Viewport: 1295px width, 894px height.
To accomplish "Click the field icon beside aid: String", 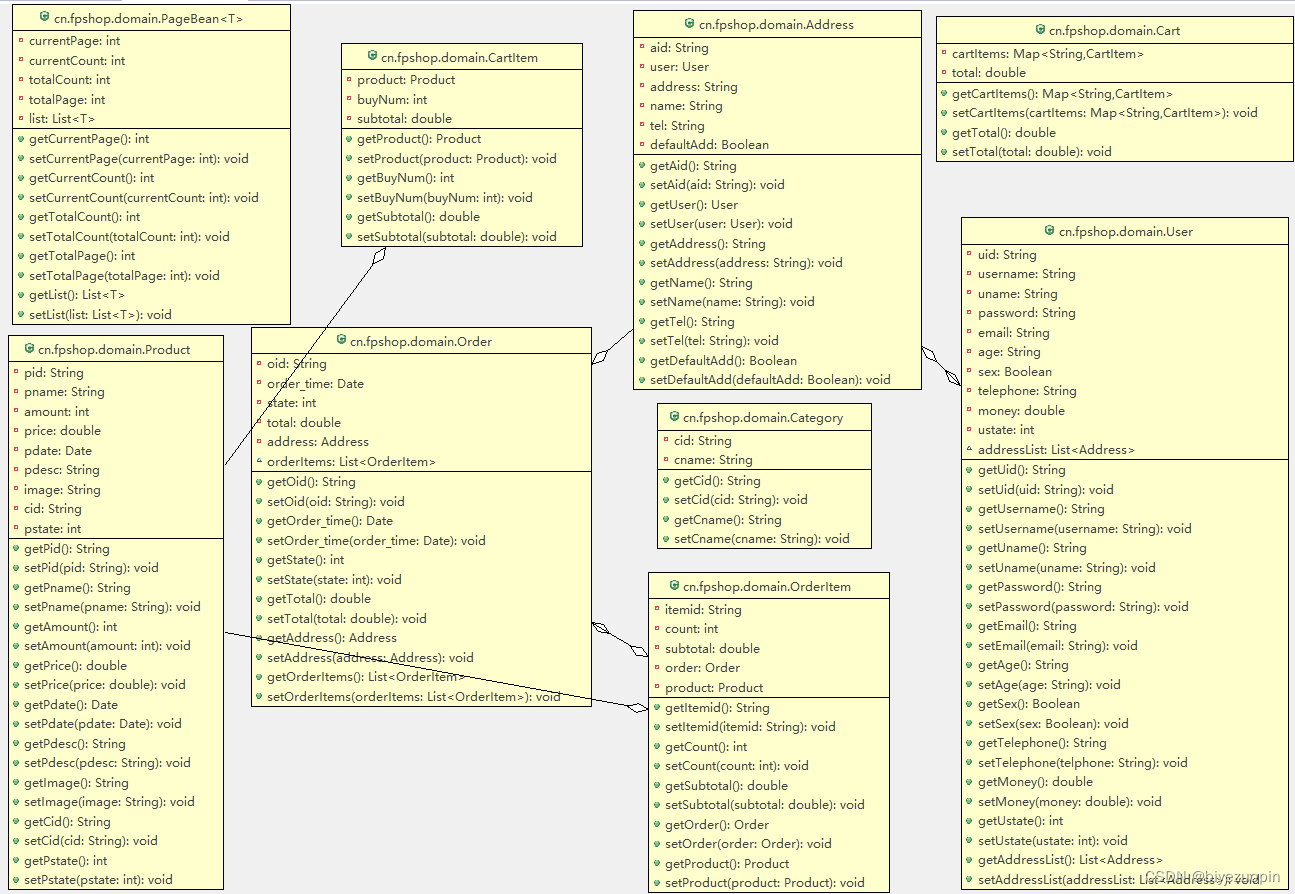I will click(642, 47).
